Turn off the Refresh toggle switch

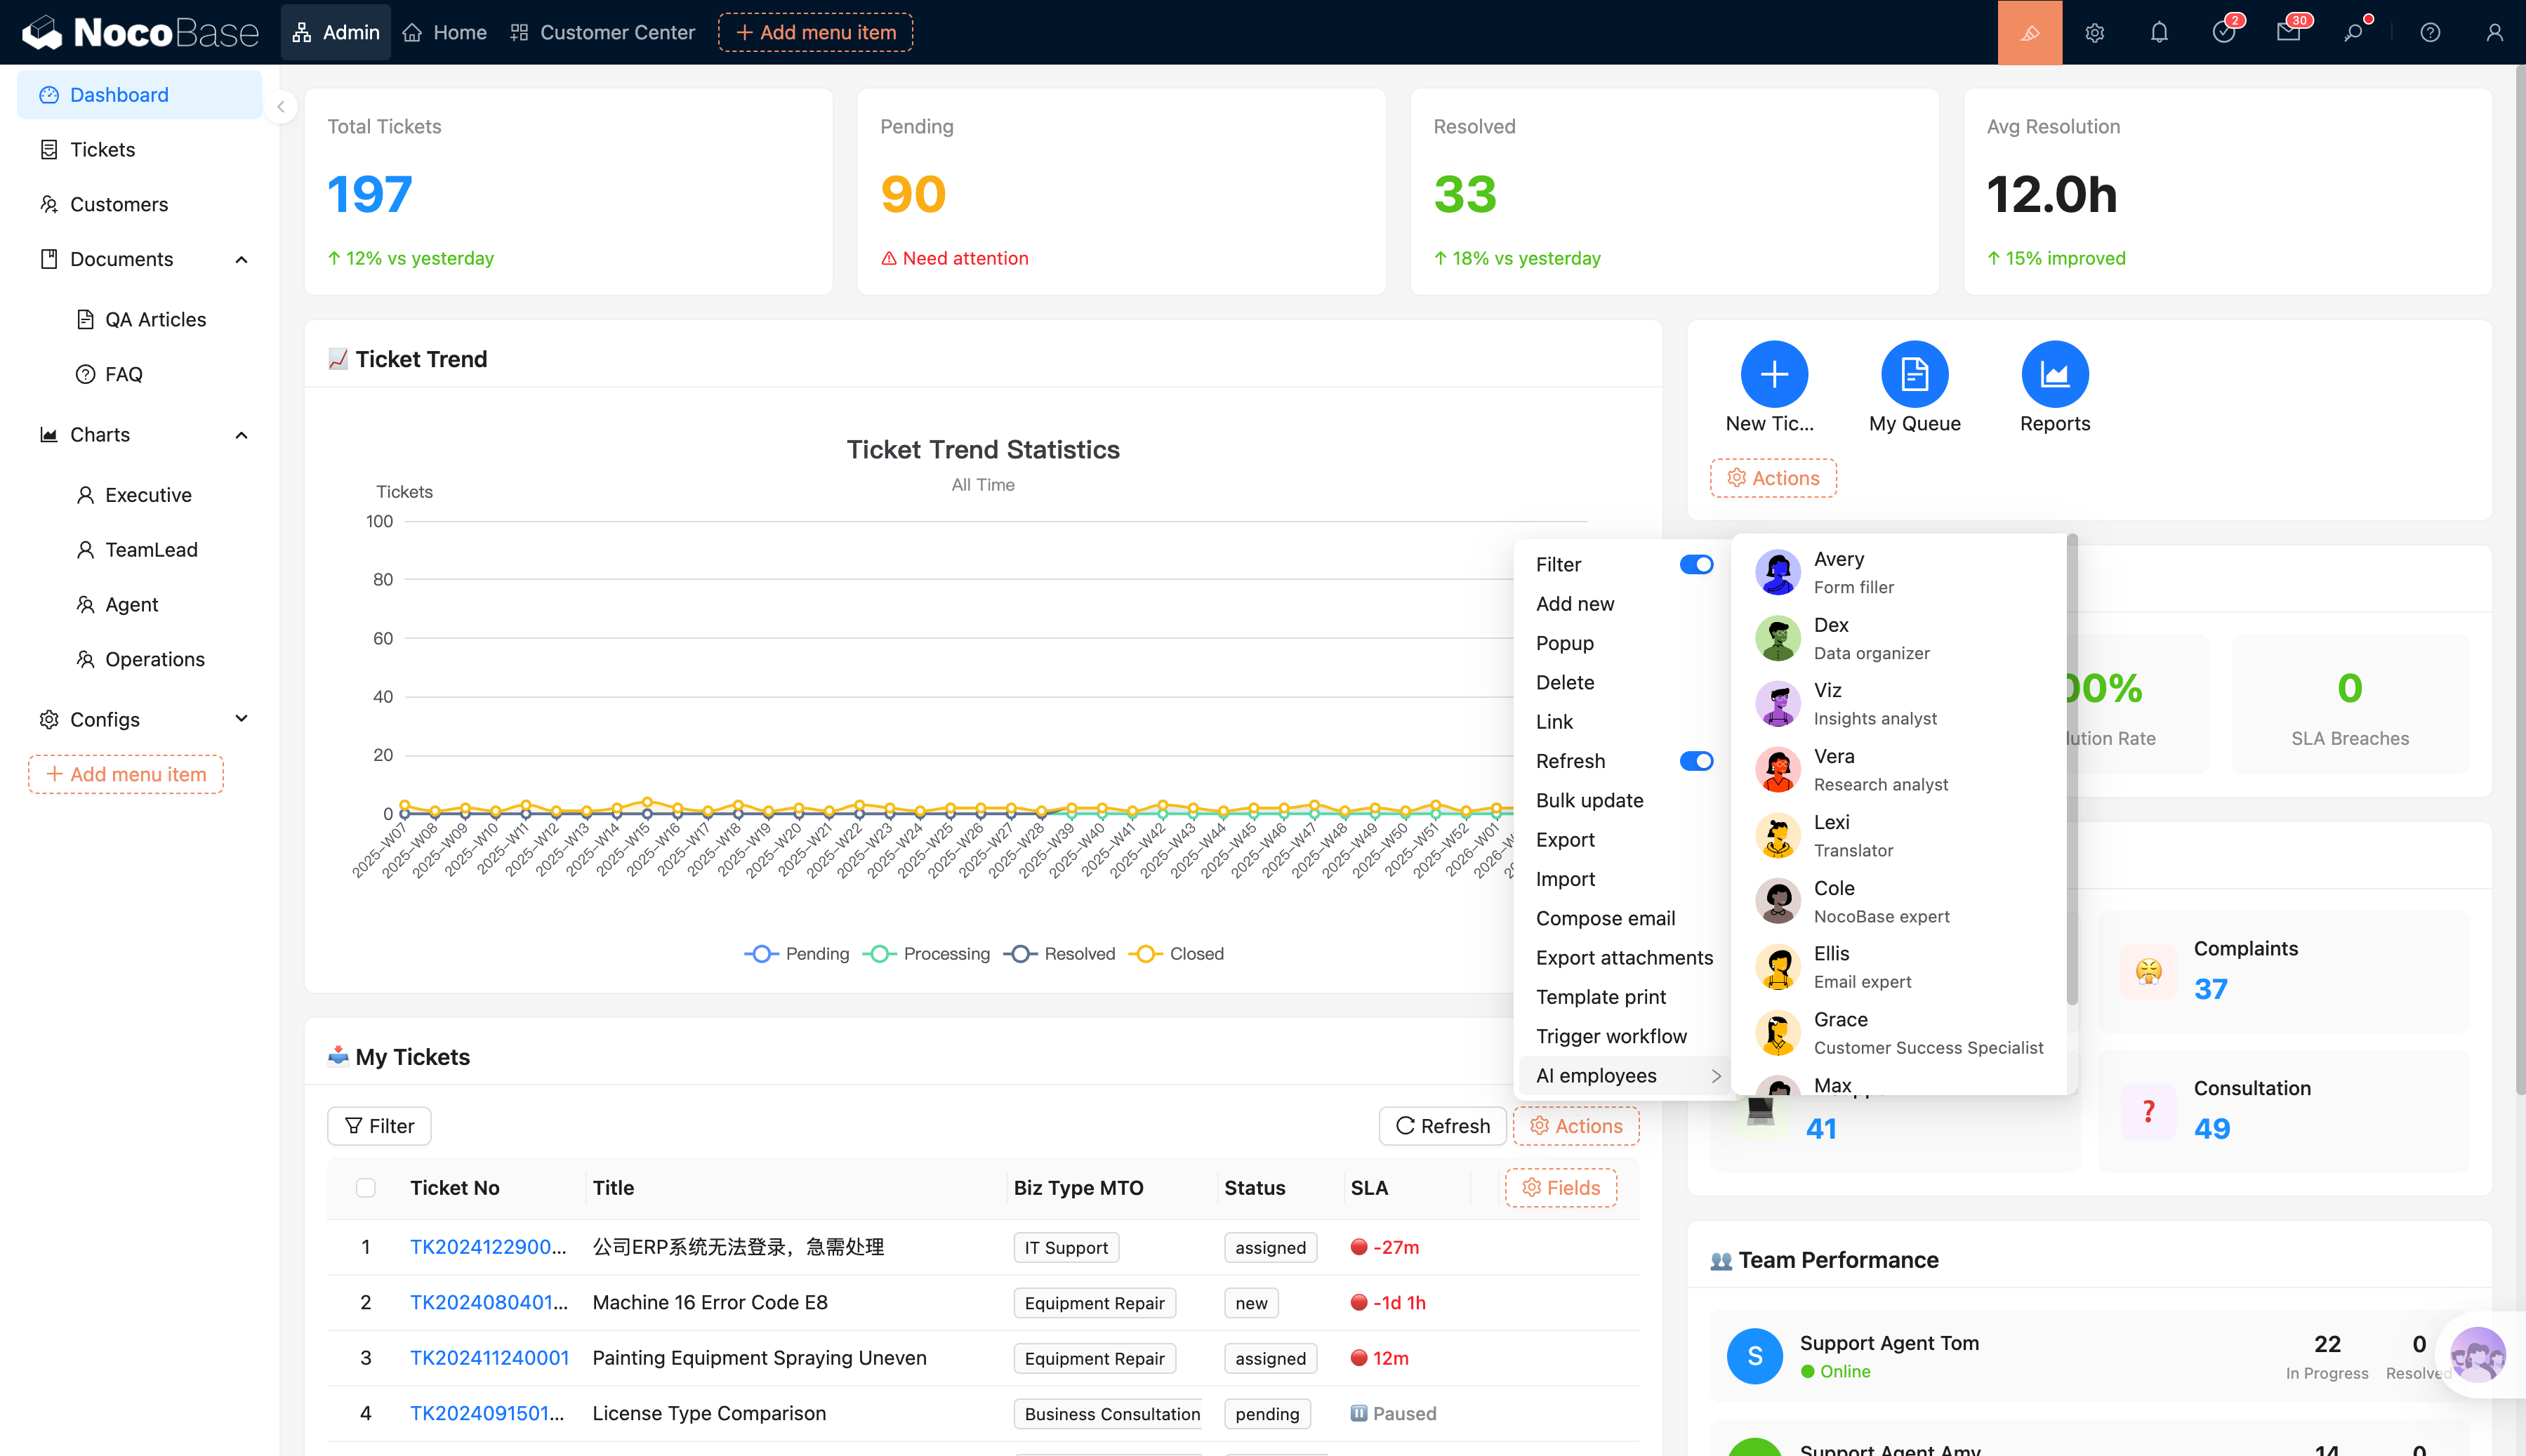point(1696,761)
